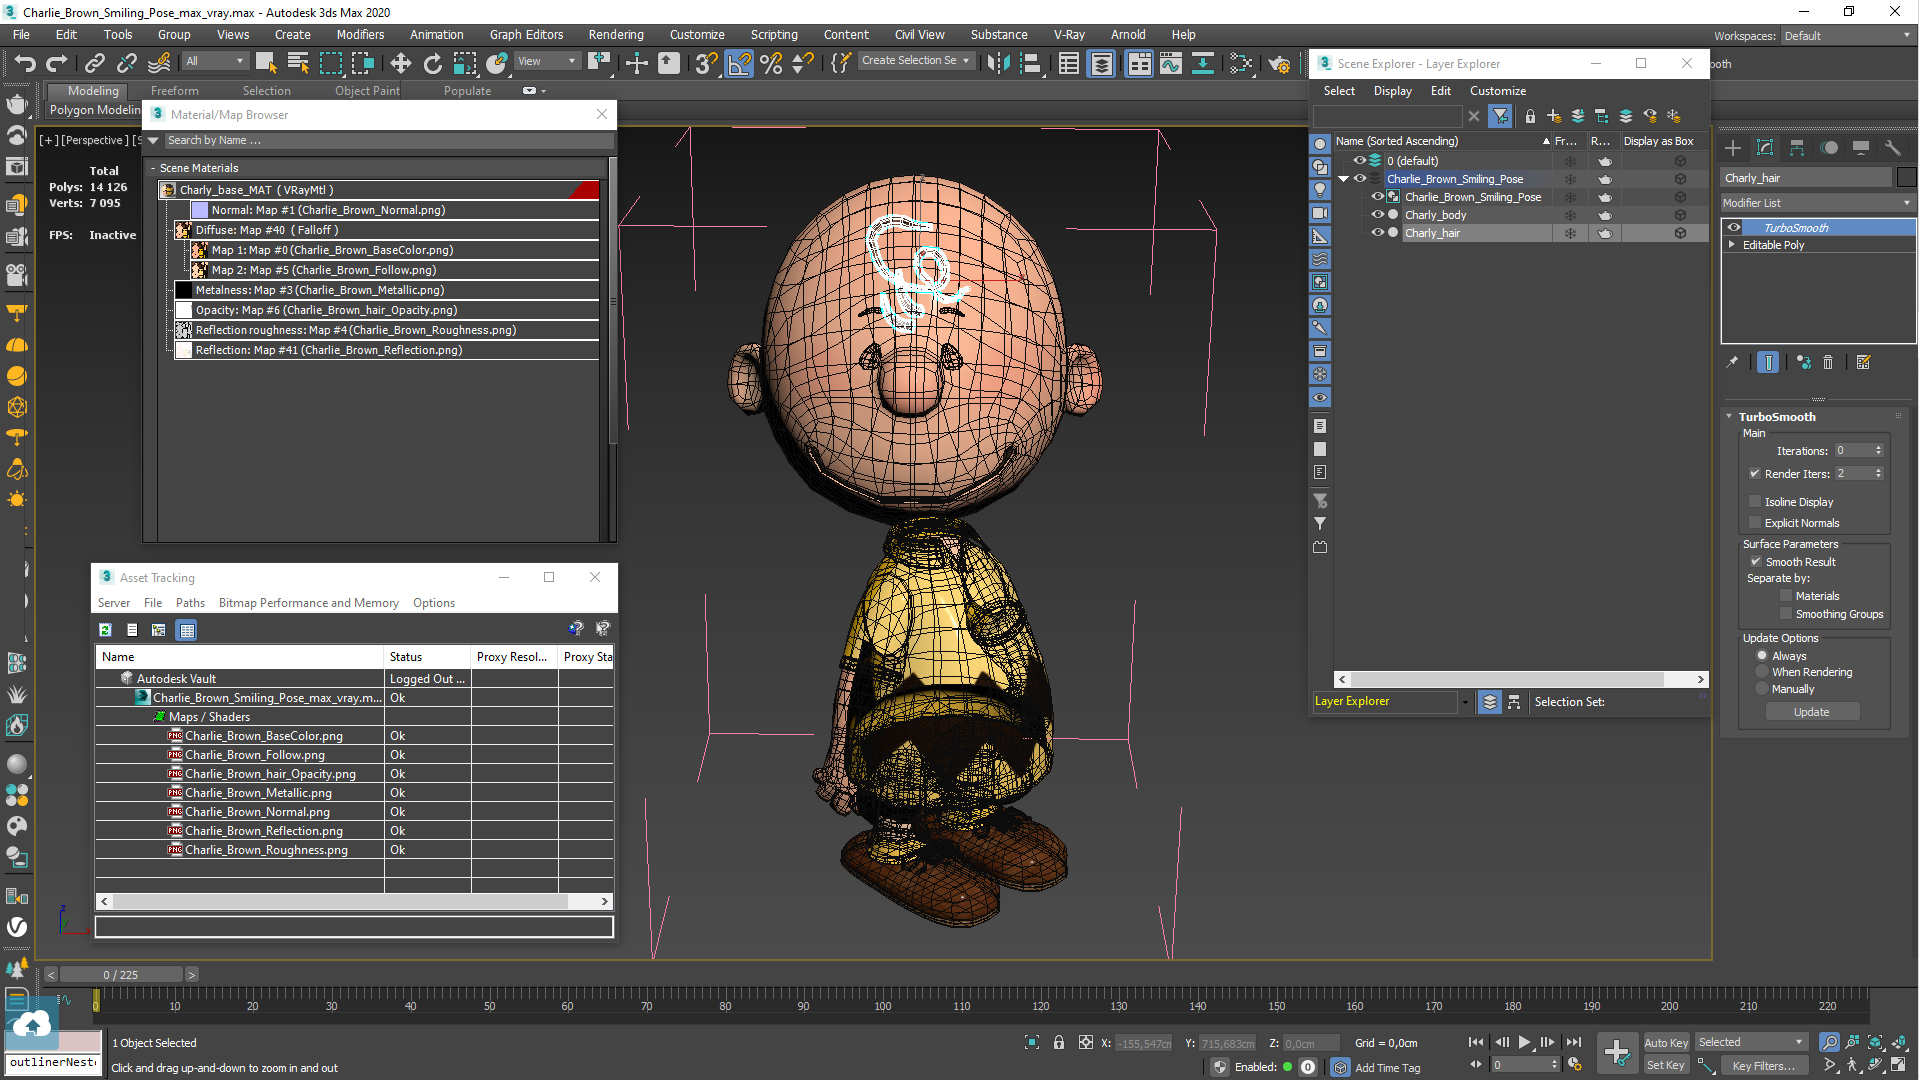The width and height of the screenshot is (1920, 1080).
Task: Open Asset Tracking Paths menu
Action: point(190,603)
